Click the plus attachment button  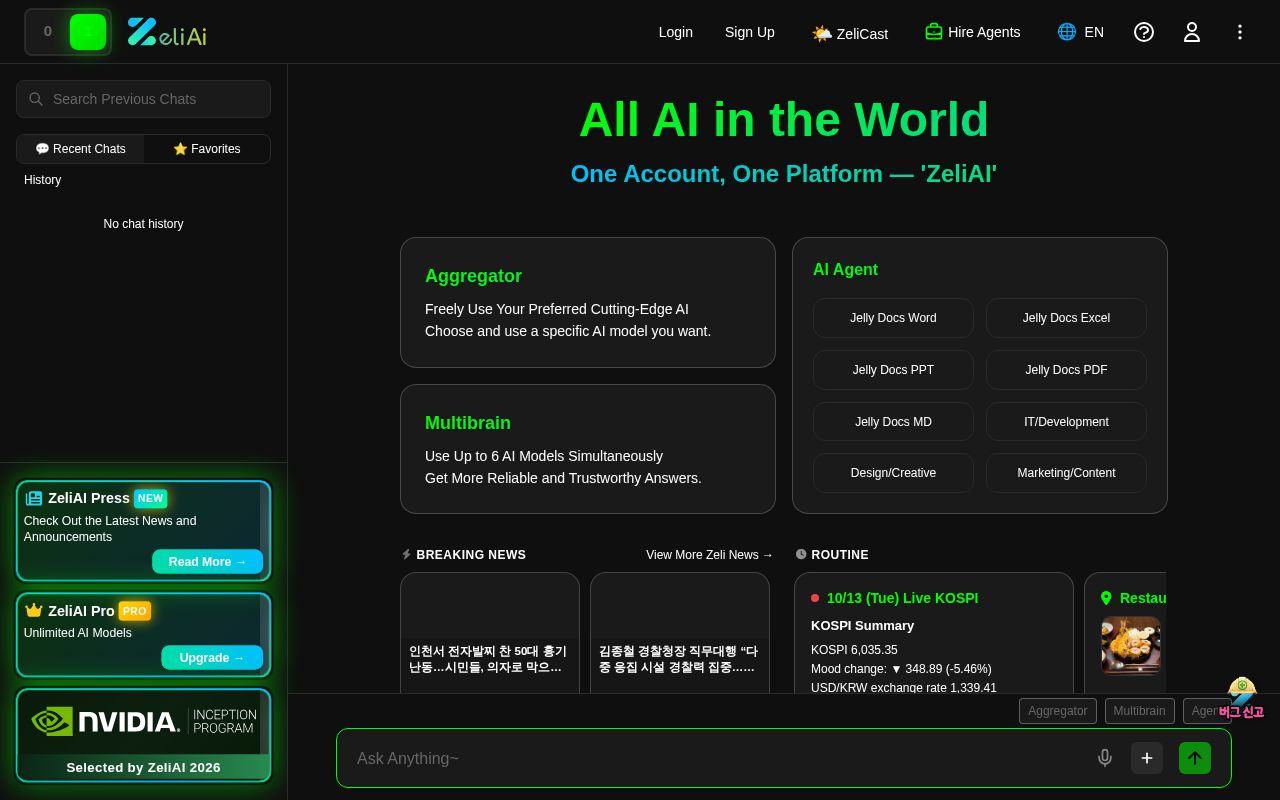click(1147, 758)
